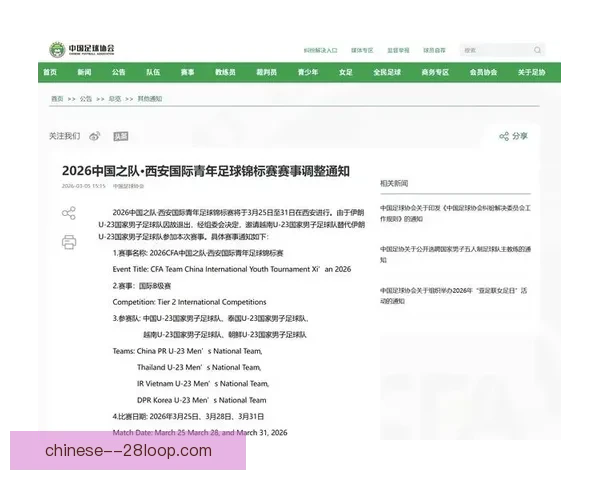Click the print icon left of the article
The image size is (600, 480).
(x=69, y=242)
